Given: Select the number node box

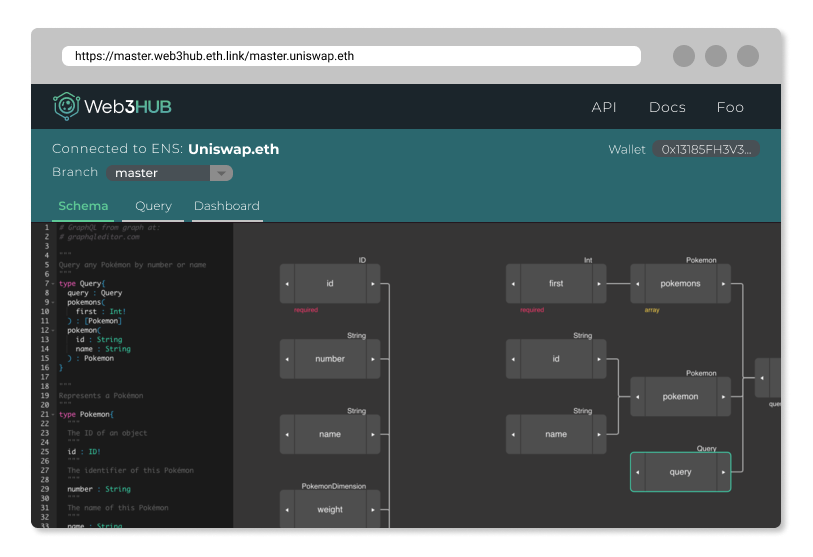Looking at the screenshot, I should click(330, 359).
